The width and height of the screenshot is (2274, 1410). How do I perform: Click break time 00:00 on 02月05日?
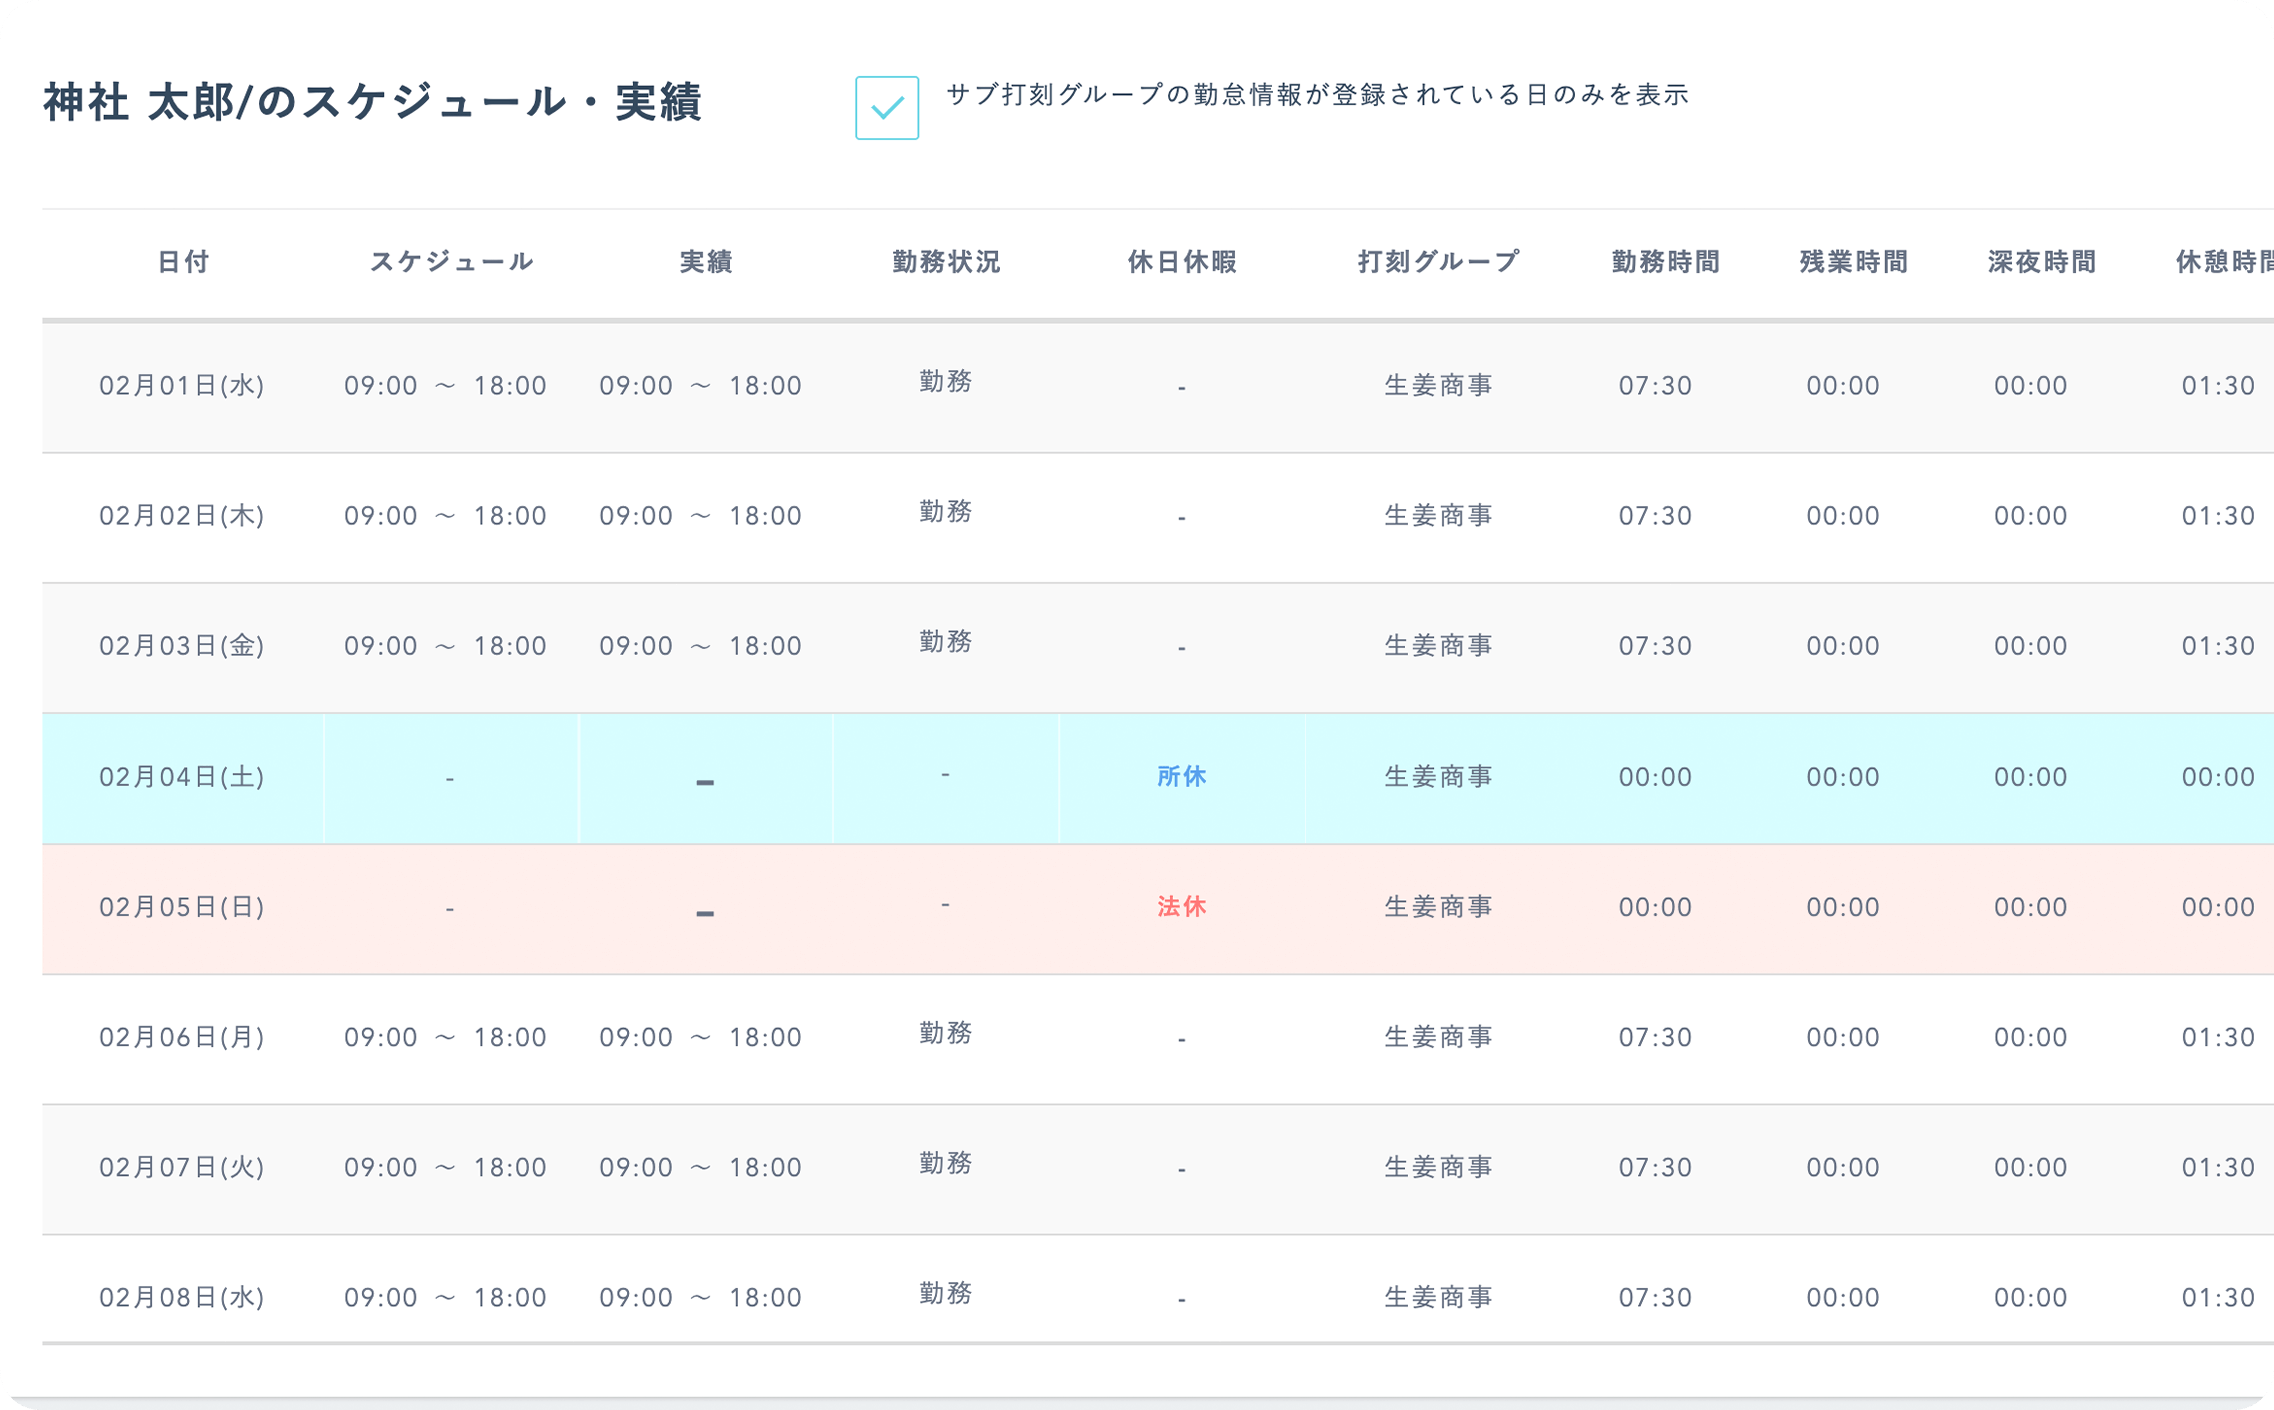[x=2218, y=907]
